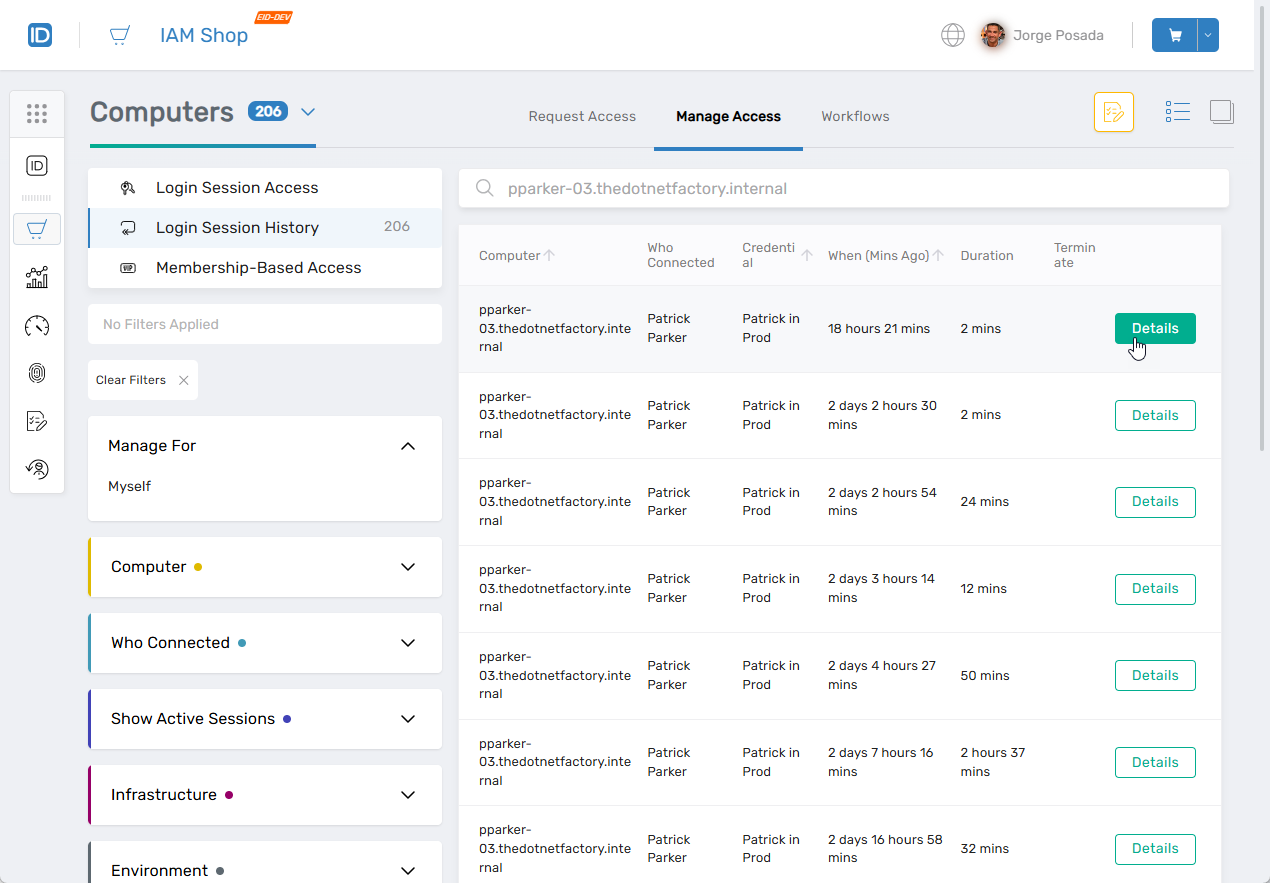1270x883 pixels.
Task: Open the language globe icon
Action: click(953, 35)
